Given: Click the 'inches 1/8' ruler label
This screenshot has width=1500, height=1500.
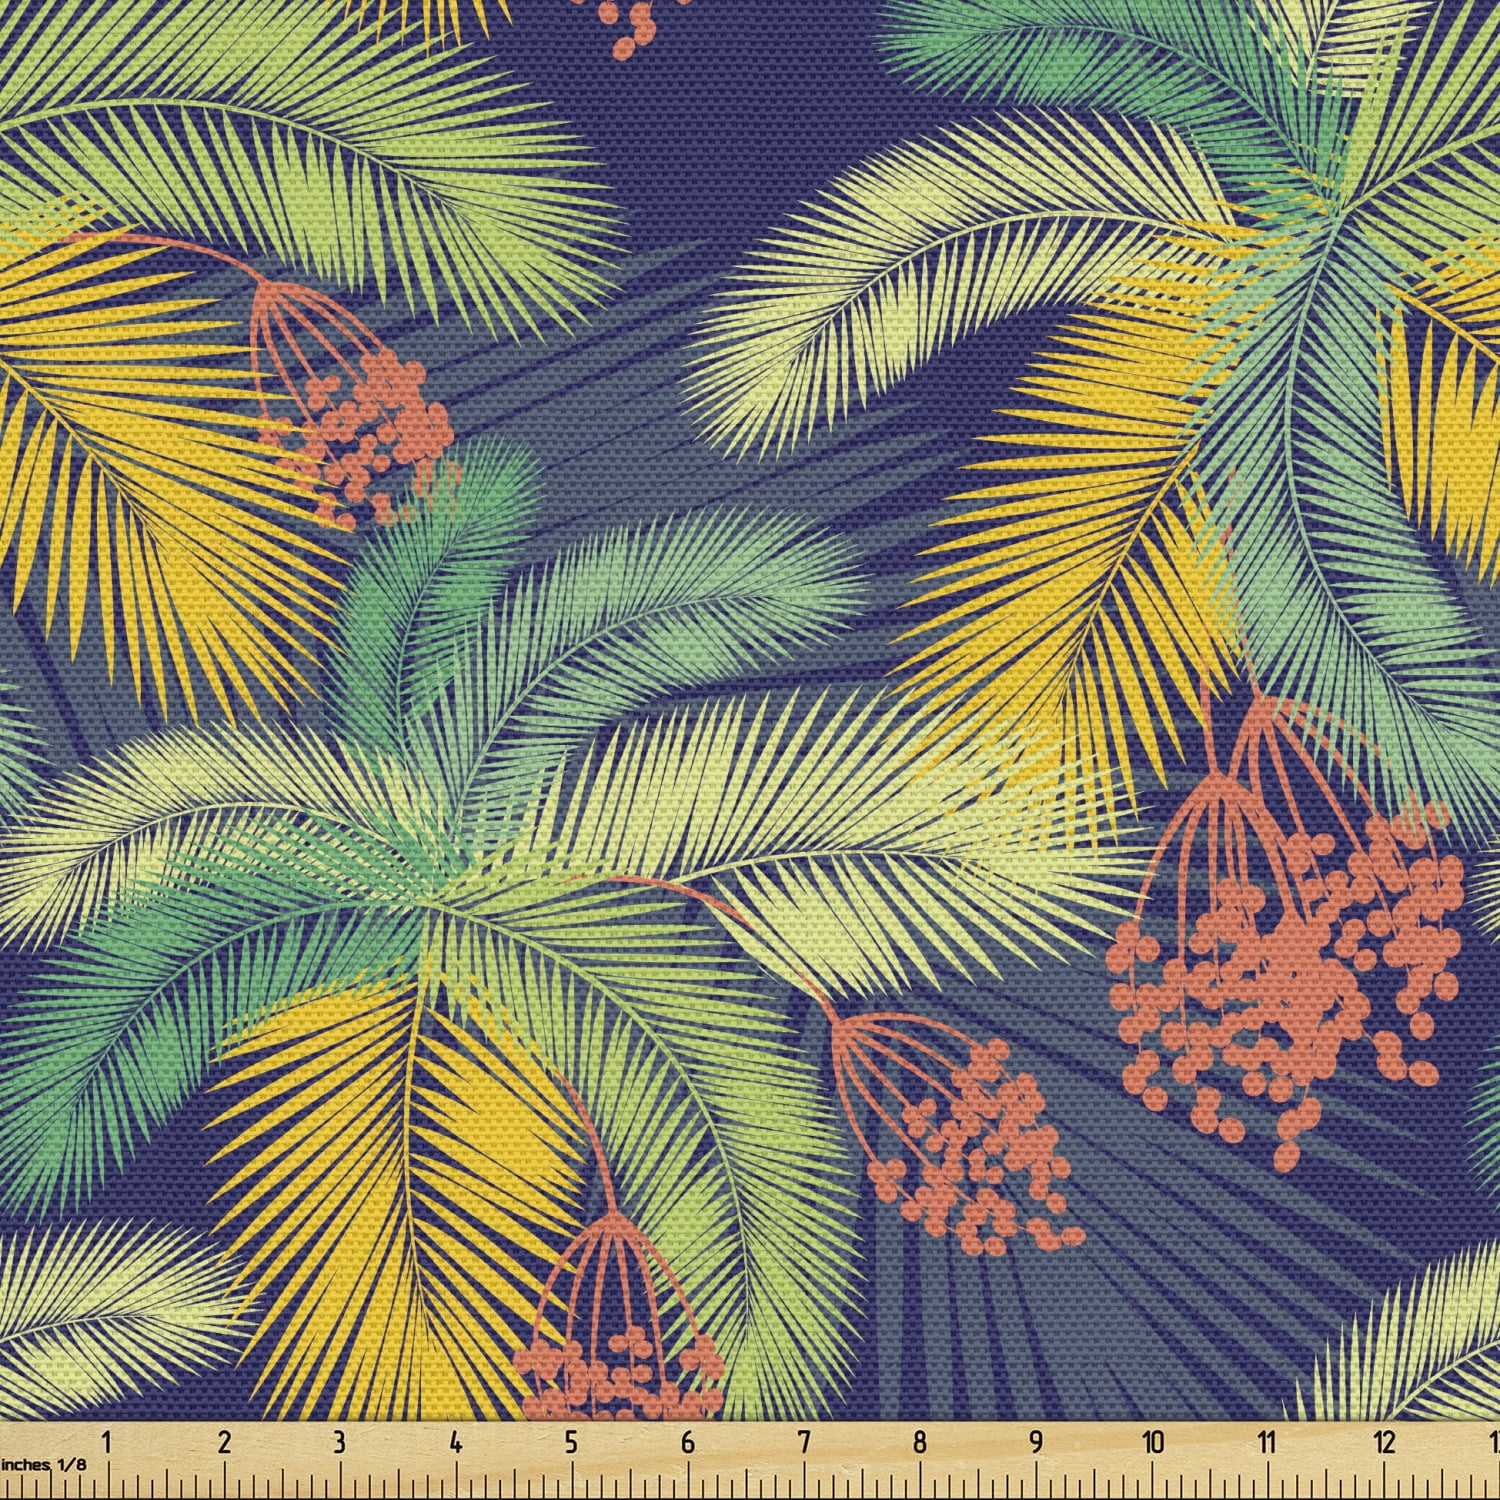Looking at the screenshot, I should tap(44, 1464).
